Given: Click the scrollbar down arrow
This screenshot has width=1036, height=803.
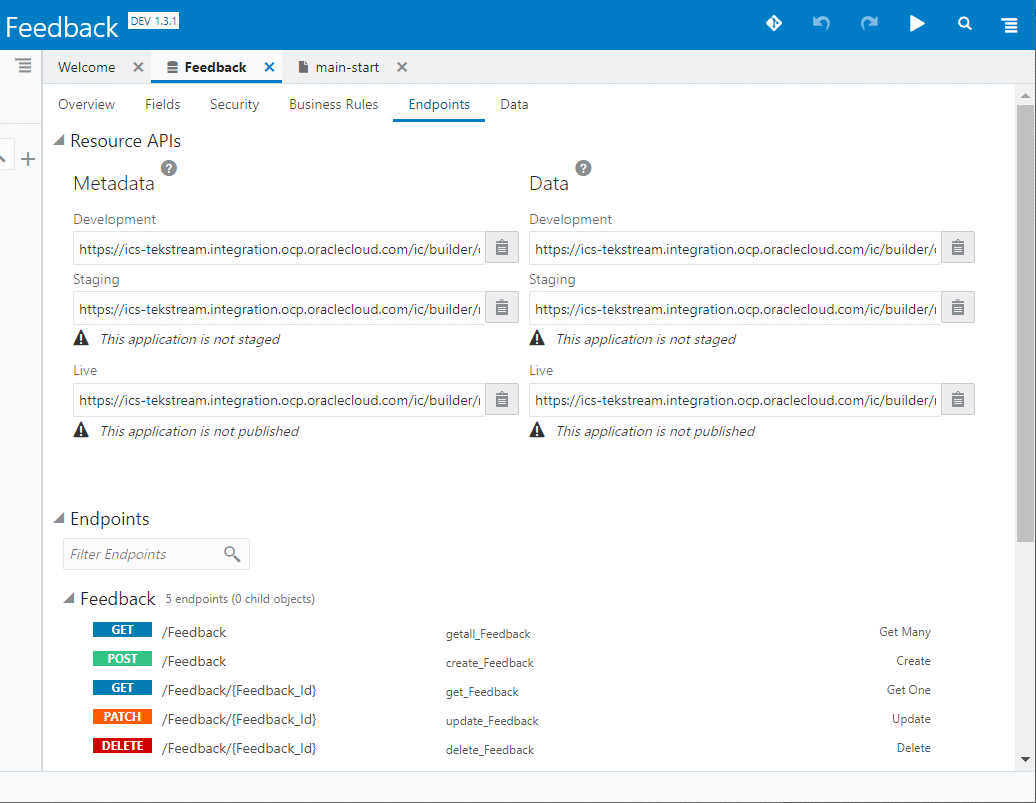Looking at the screenshot, I should point(1025,759).
